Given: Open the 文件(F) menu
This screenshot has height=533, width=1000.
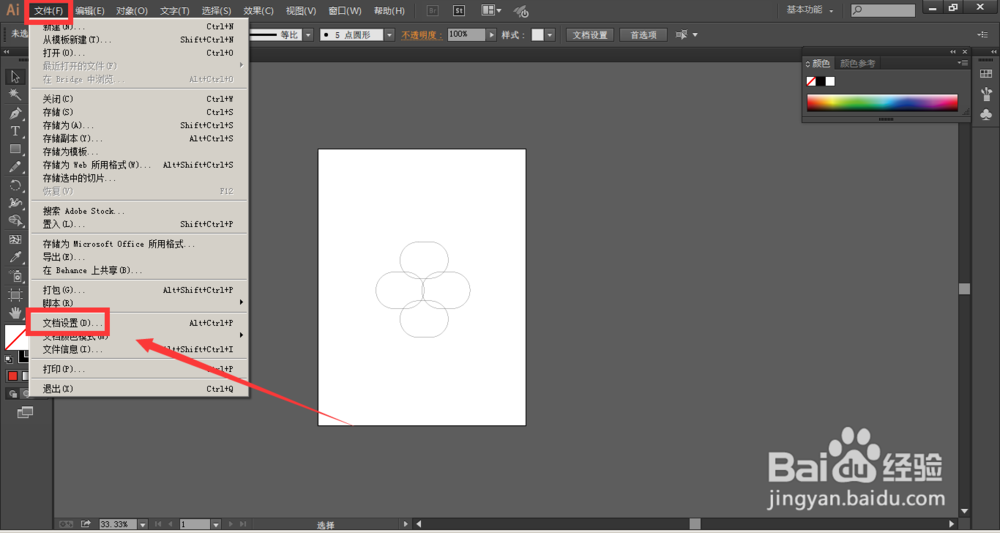Looking at the screenshot, I should click(48, 11).
